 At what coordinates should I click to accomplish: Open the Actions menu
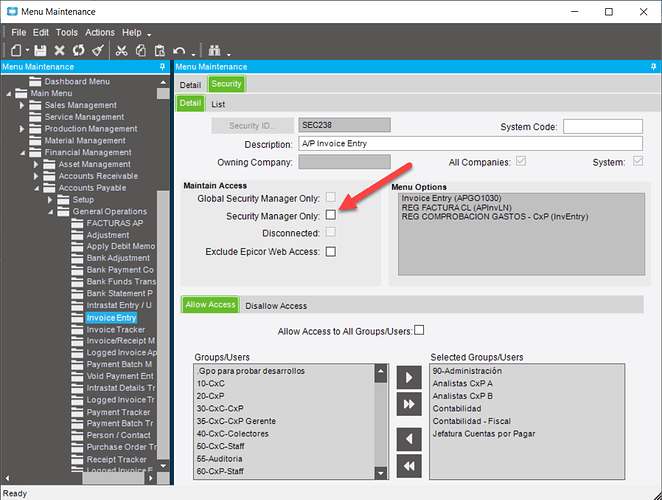[x=100, y=33]
